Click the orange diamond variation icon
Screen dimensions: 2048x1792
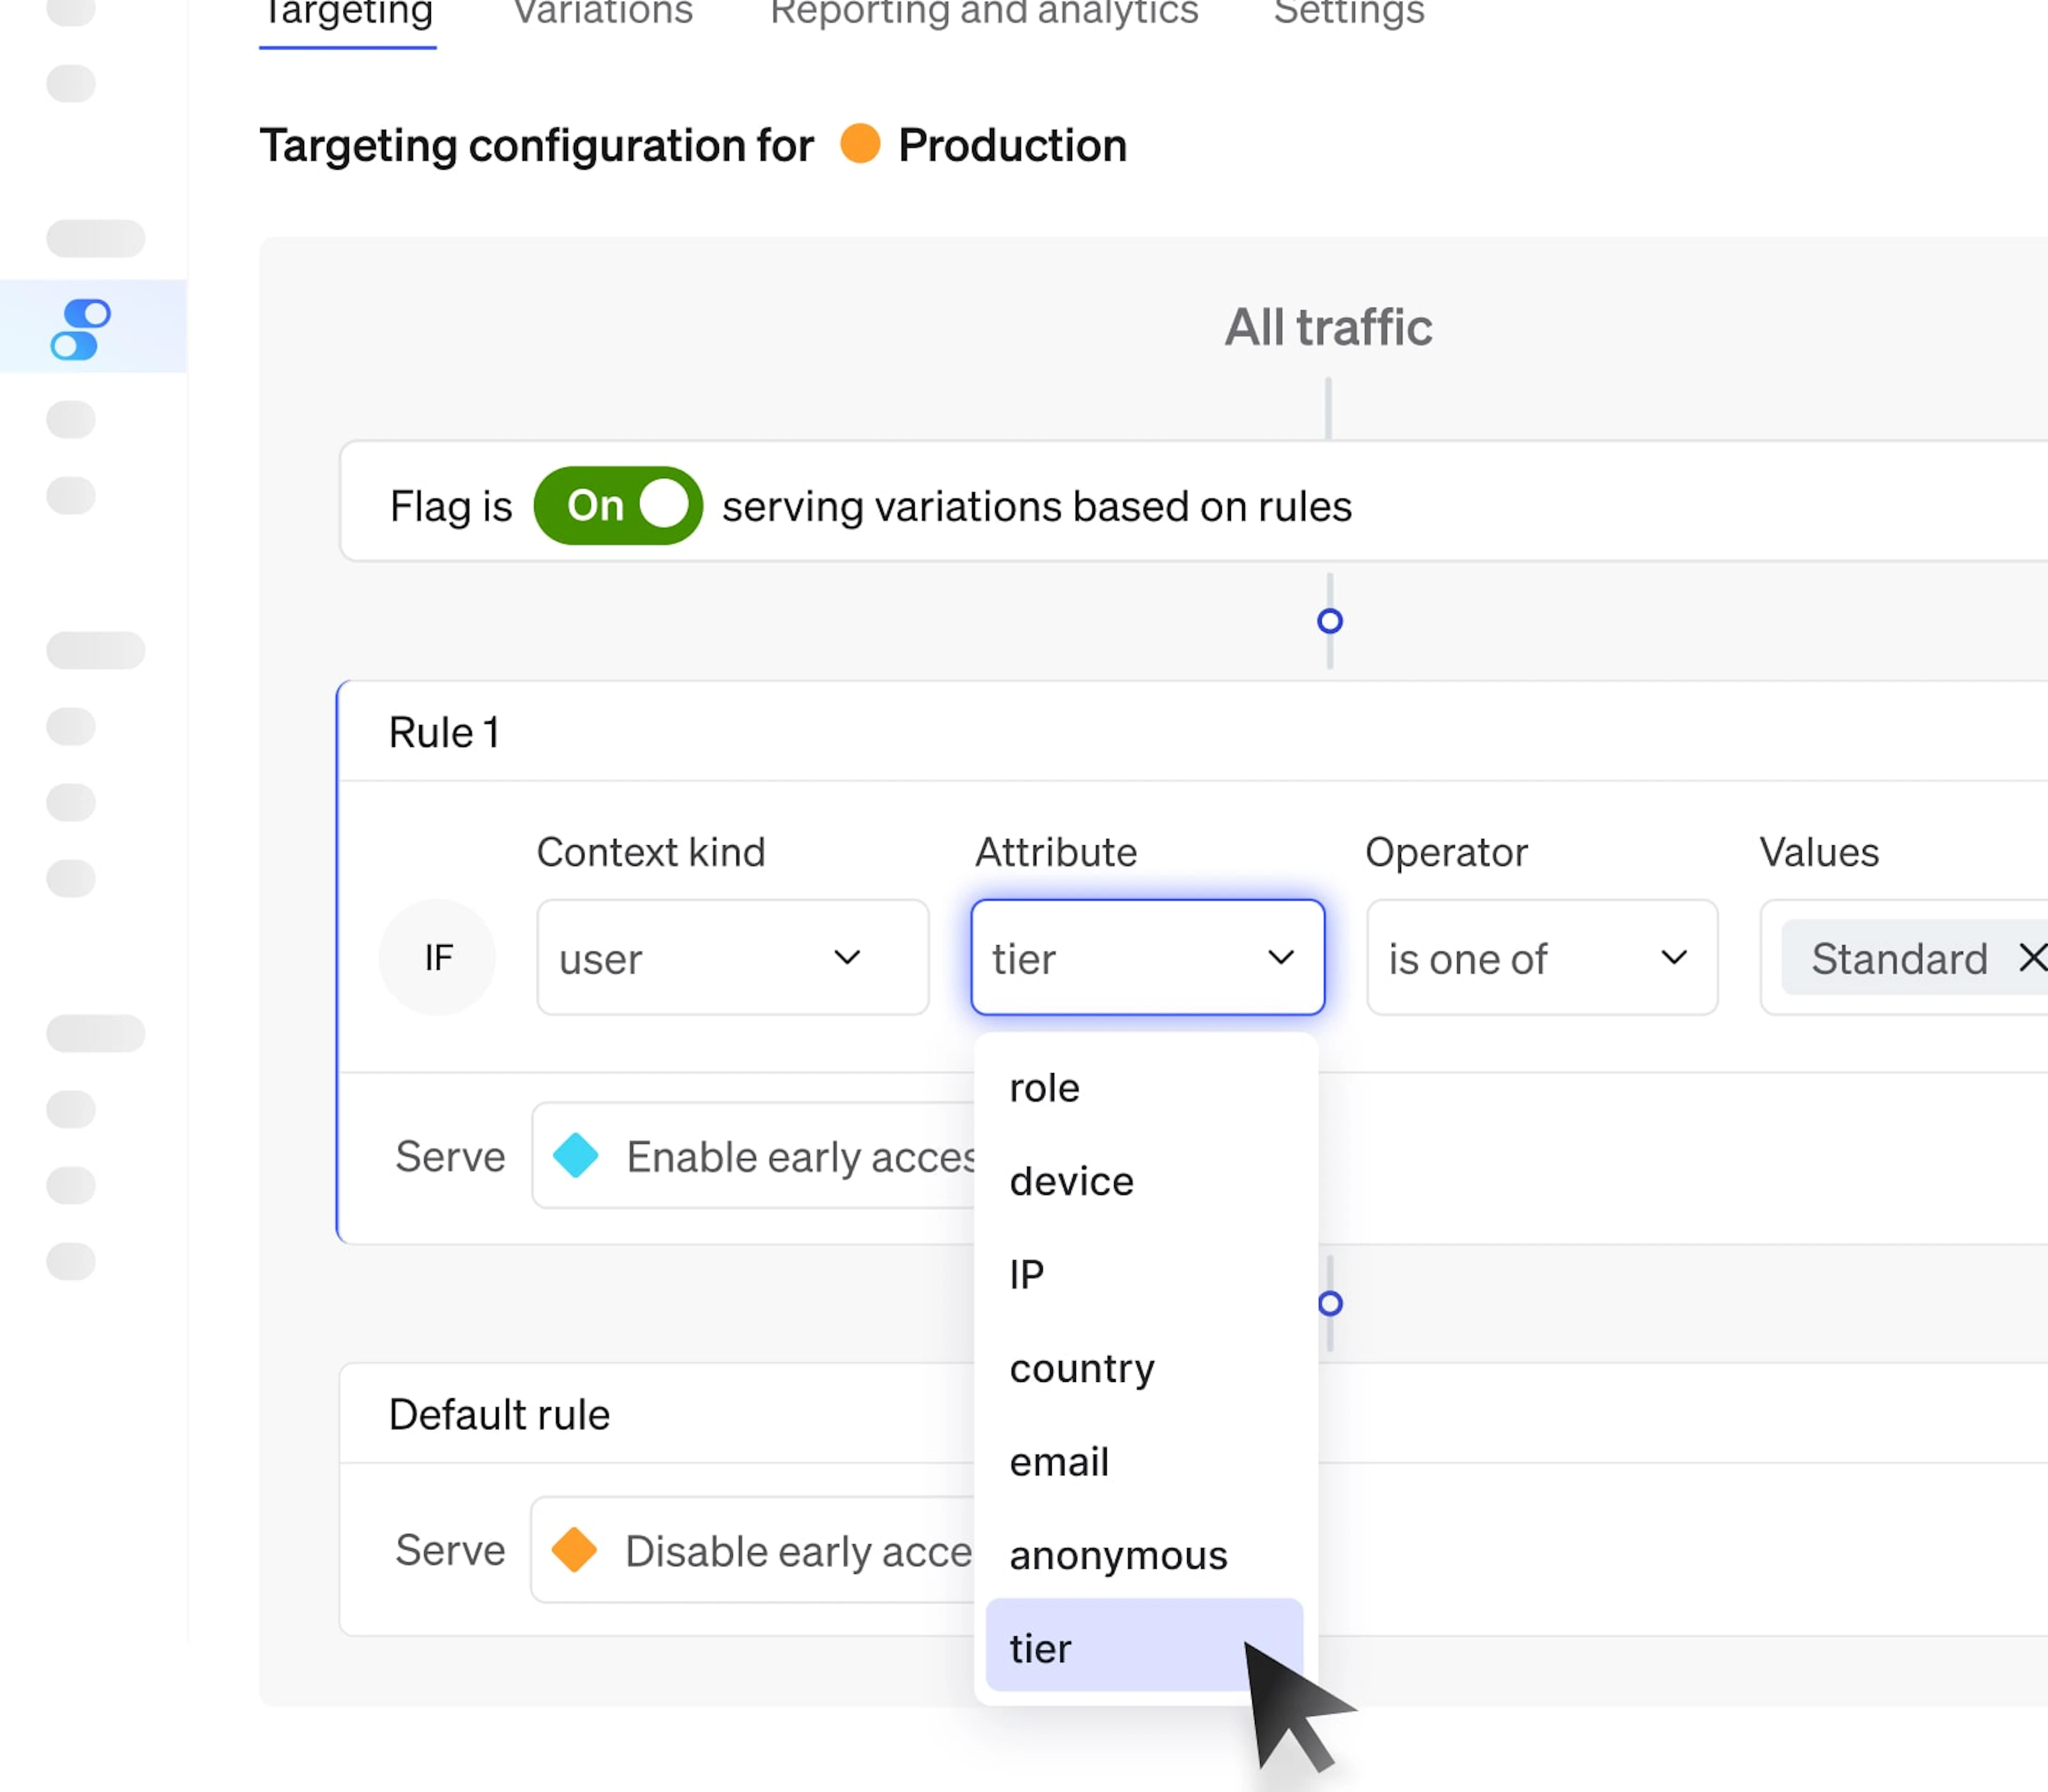(575, 1549)
